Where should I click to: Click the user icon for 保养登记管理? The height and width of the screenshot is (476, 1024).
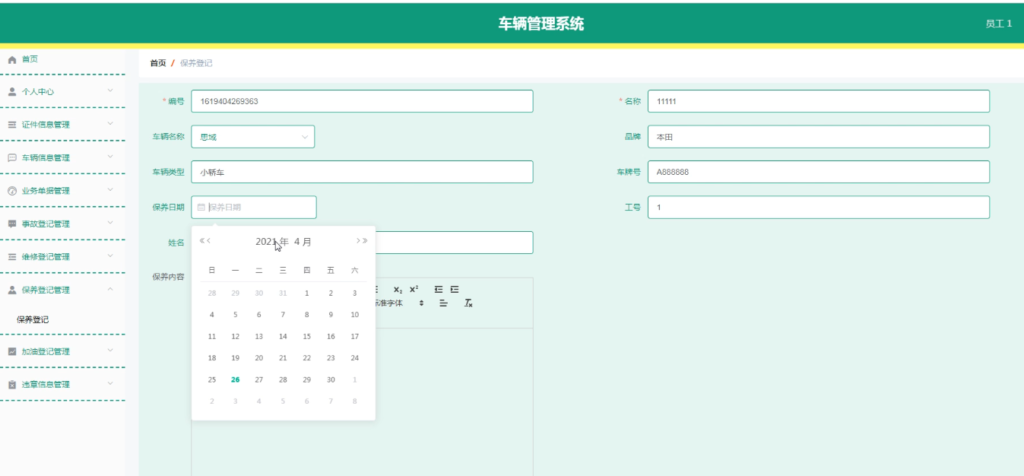(x=12, y=291)
